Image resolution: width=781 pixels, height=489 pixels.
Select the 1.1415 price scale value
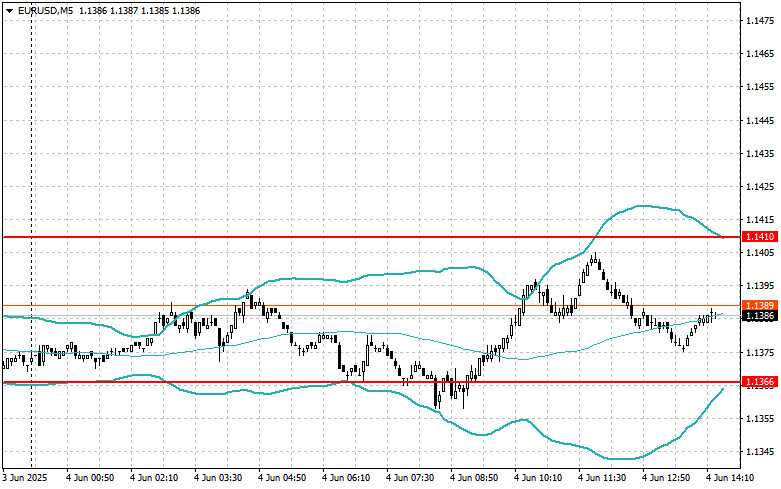[x=760, y=220]
